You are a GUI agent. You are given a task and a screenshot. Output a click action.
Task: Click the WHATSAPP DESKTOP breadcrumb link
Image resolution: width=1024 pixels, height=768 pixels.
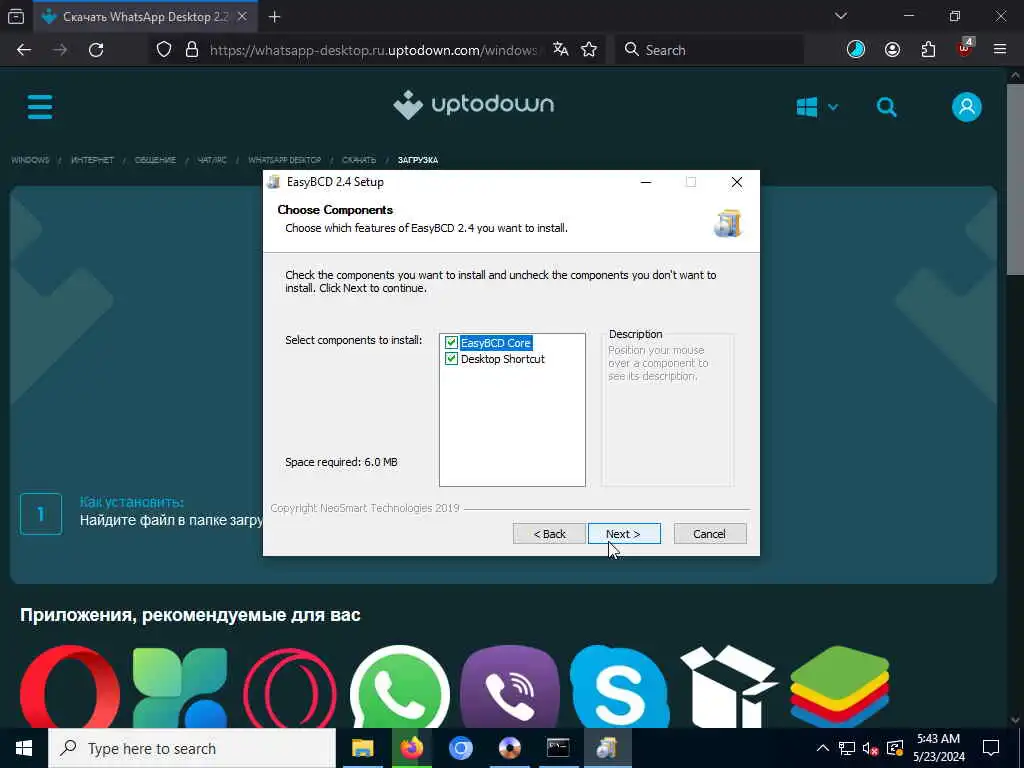pos(284,160)
